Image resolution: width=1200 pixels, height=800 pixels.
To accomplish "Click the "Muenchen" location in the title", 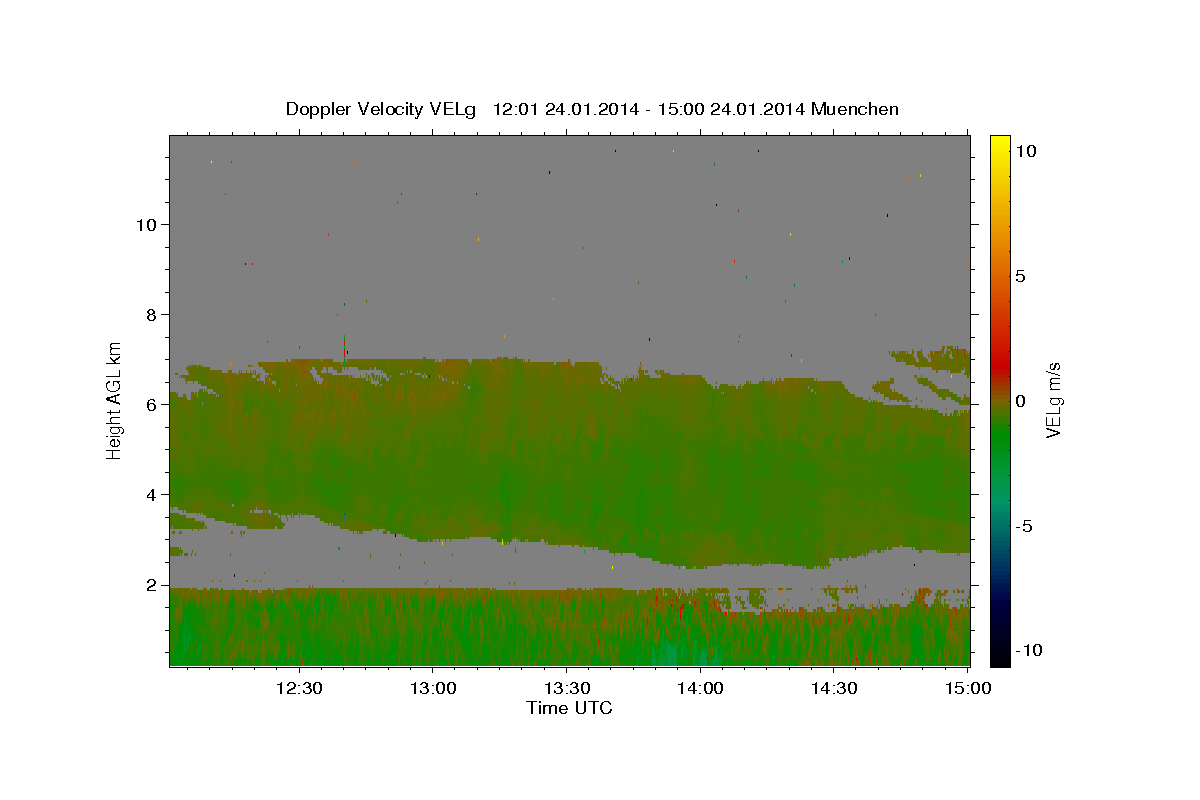I will (855, 109).
